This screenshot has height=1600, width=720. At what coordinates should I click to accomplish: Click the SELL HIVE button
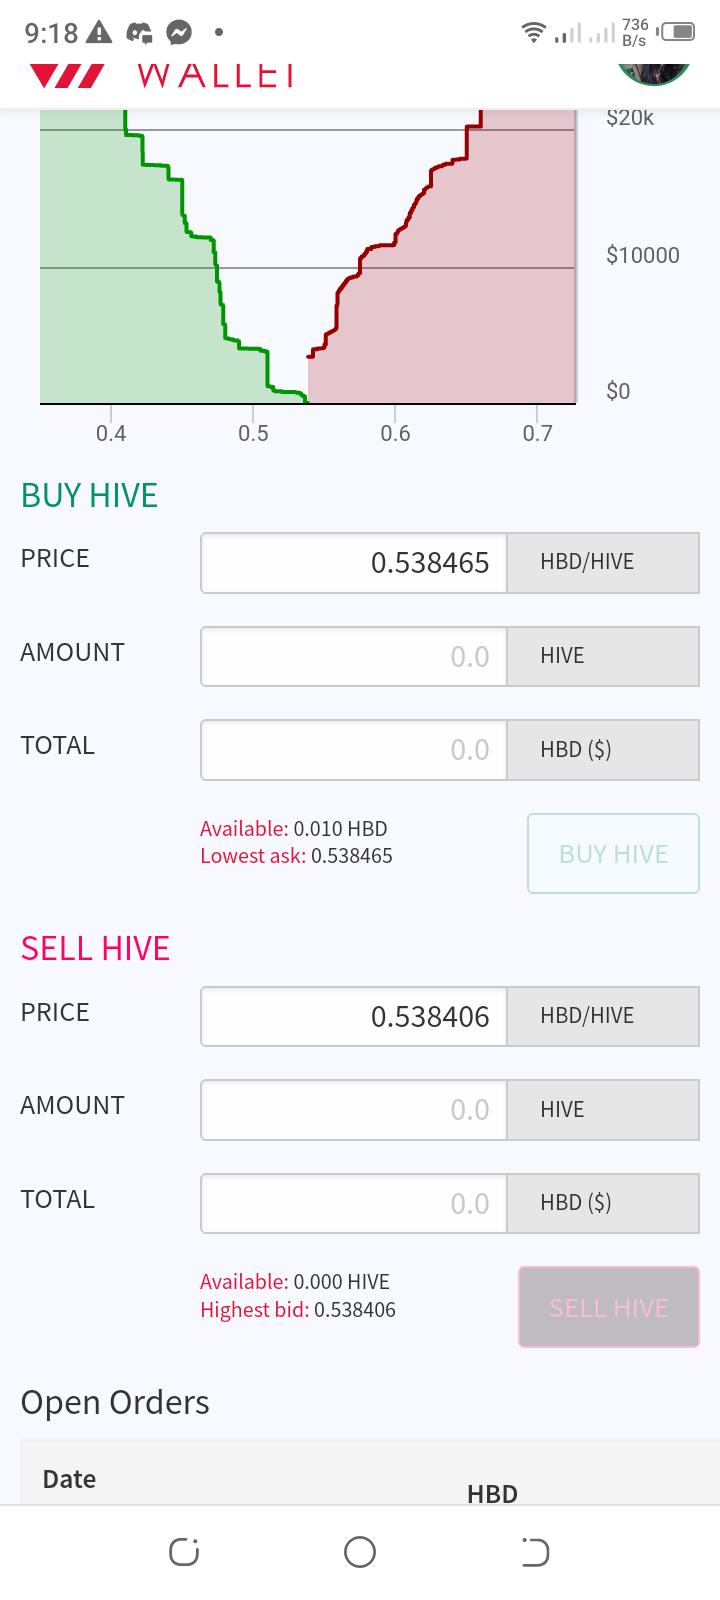(609, 1307)
